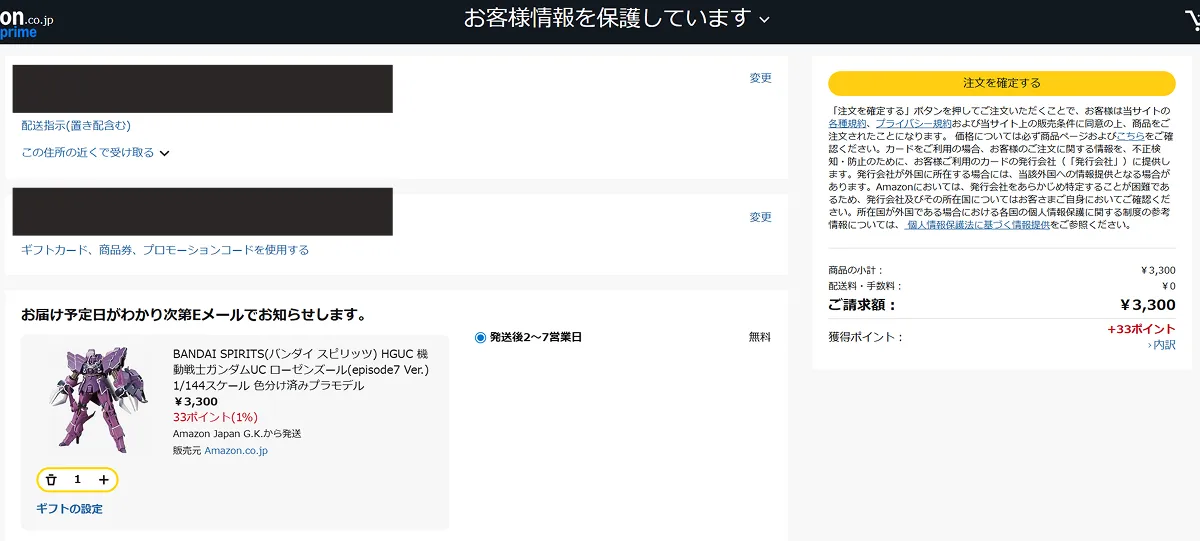Open 個人情報保護法に基づく情報提供 link
The width and height of the screenshot is (1200, 541).
point(977,225)
